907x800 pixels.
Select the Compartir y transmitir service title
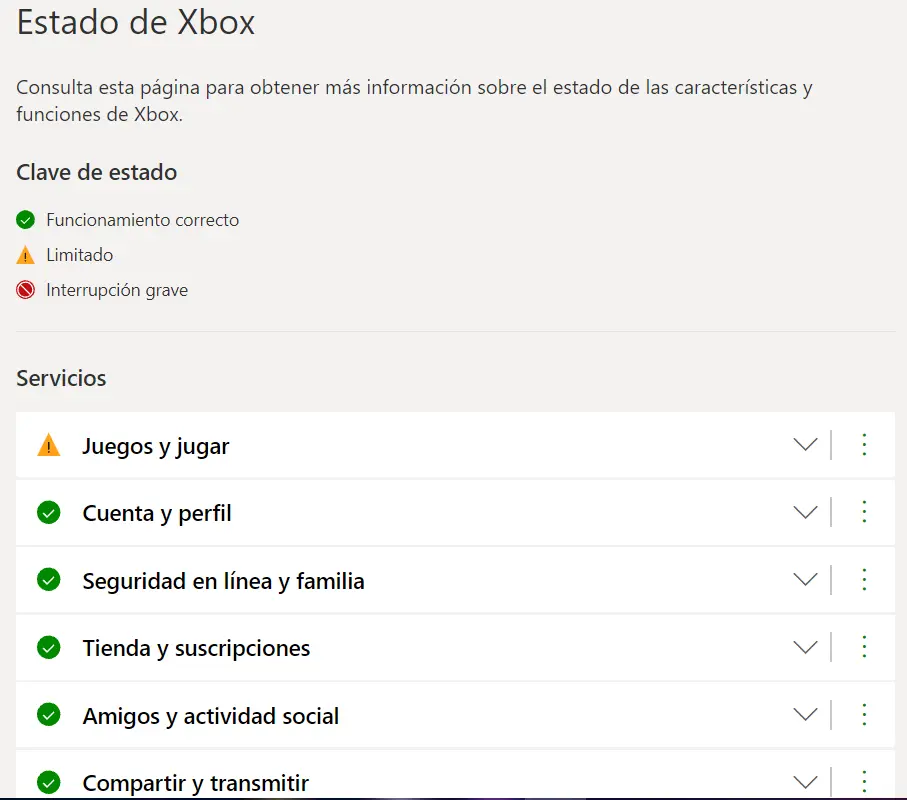click(196, 783)
